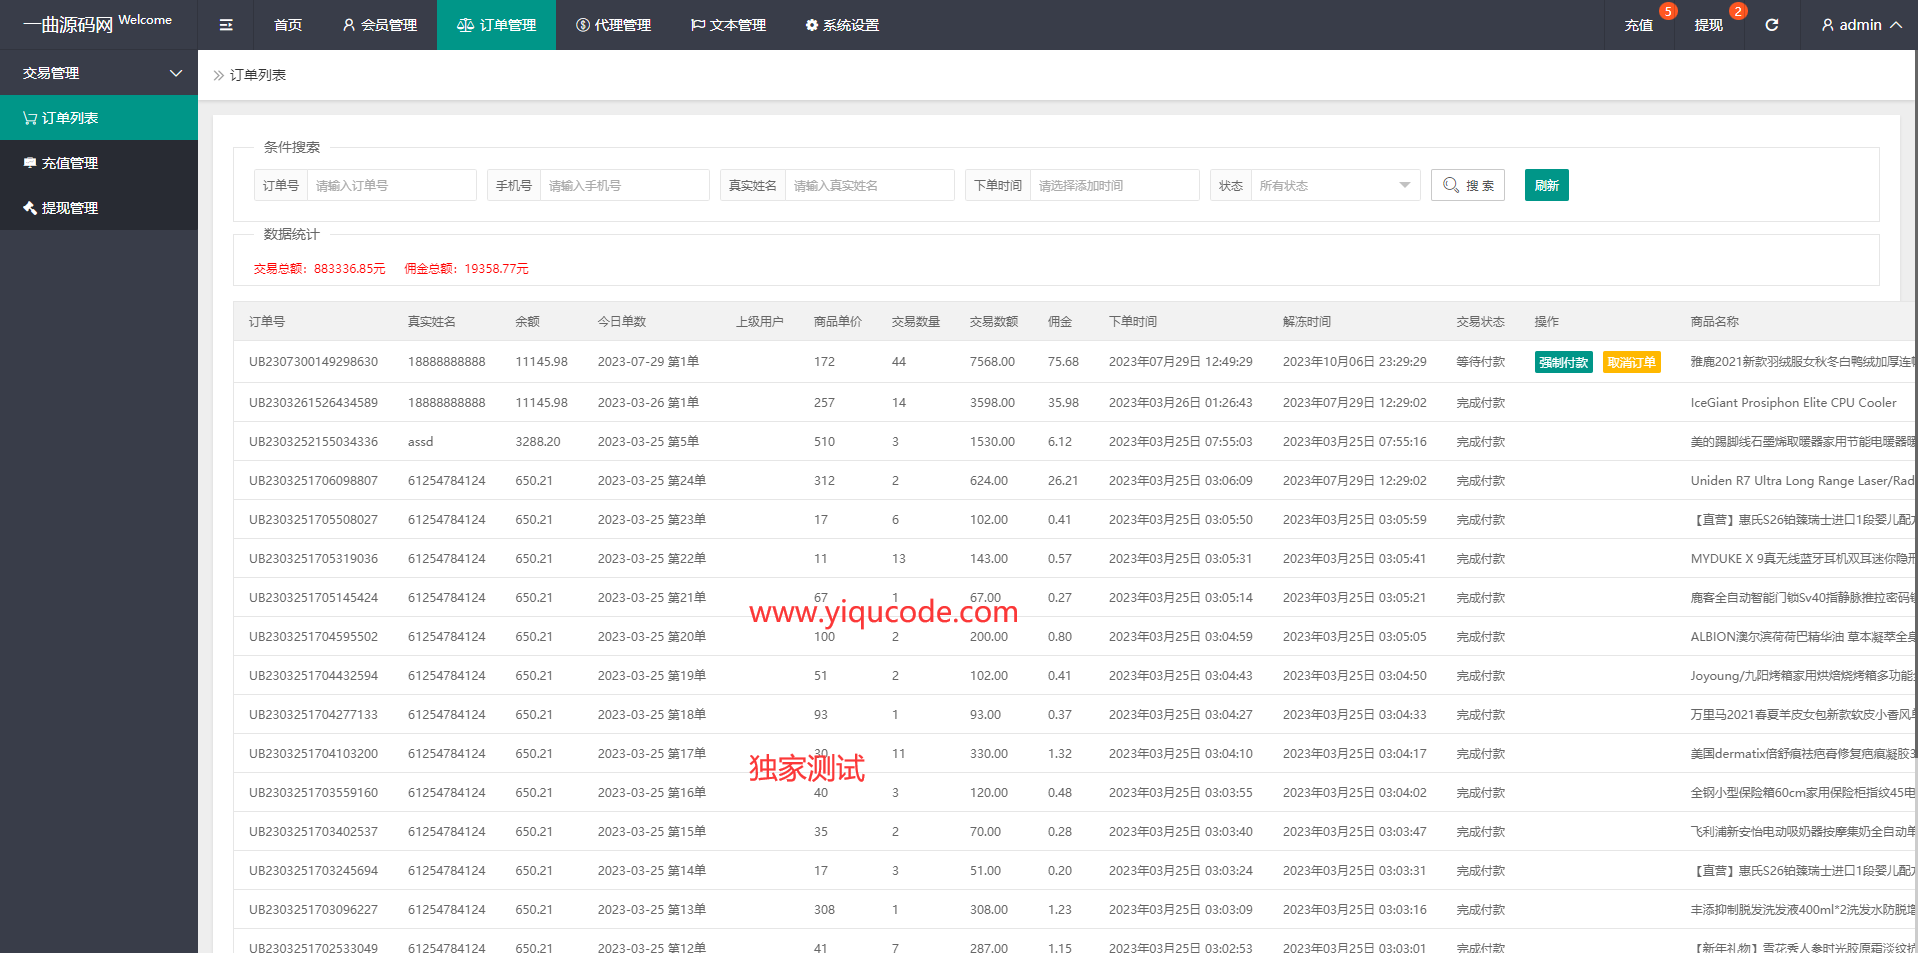Viewport: 1918px width, 953px height.
Task: Click 交易数额 value 7568.00
Action: (992, 362)
